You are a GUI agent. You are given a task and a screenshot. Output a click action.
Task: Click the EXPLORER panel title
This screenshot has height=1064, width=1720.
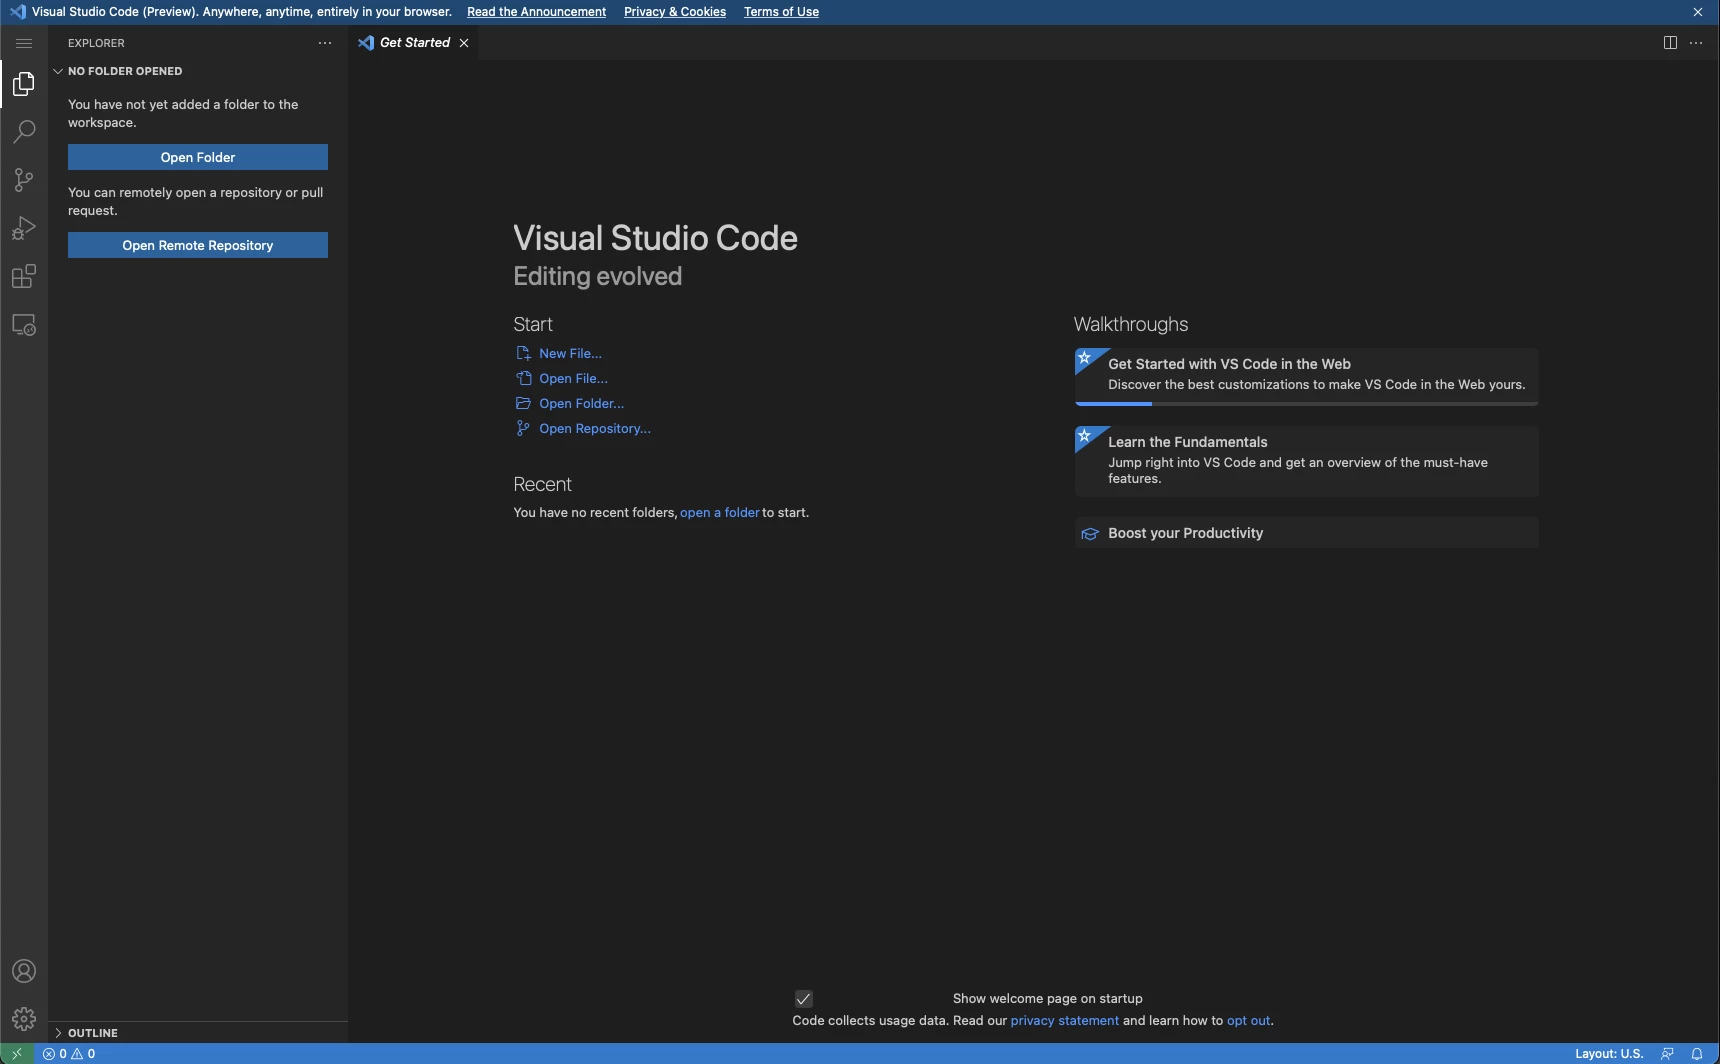pyautogui.click(x=96, y=43)
